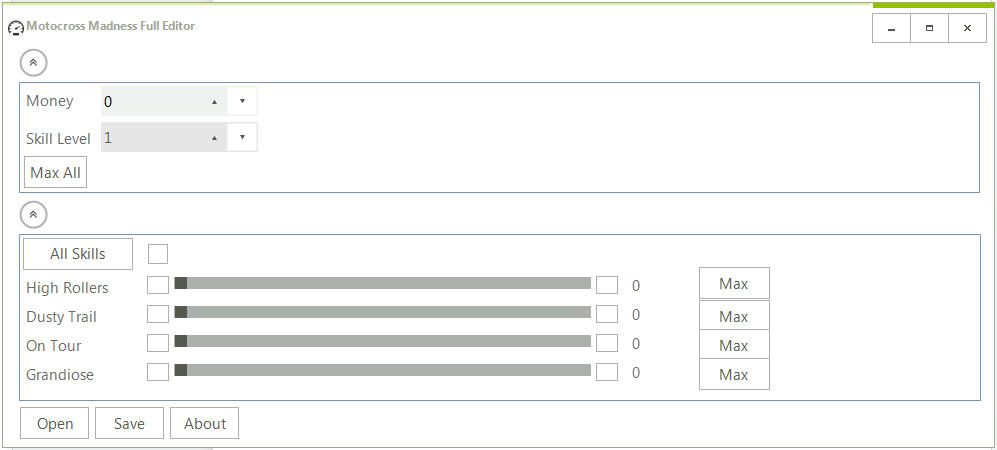997x450 pixels.
Task: Tick the checkbox beside All Skills
Action: (x=158, y=254)
